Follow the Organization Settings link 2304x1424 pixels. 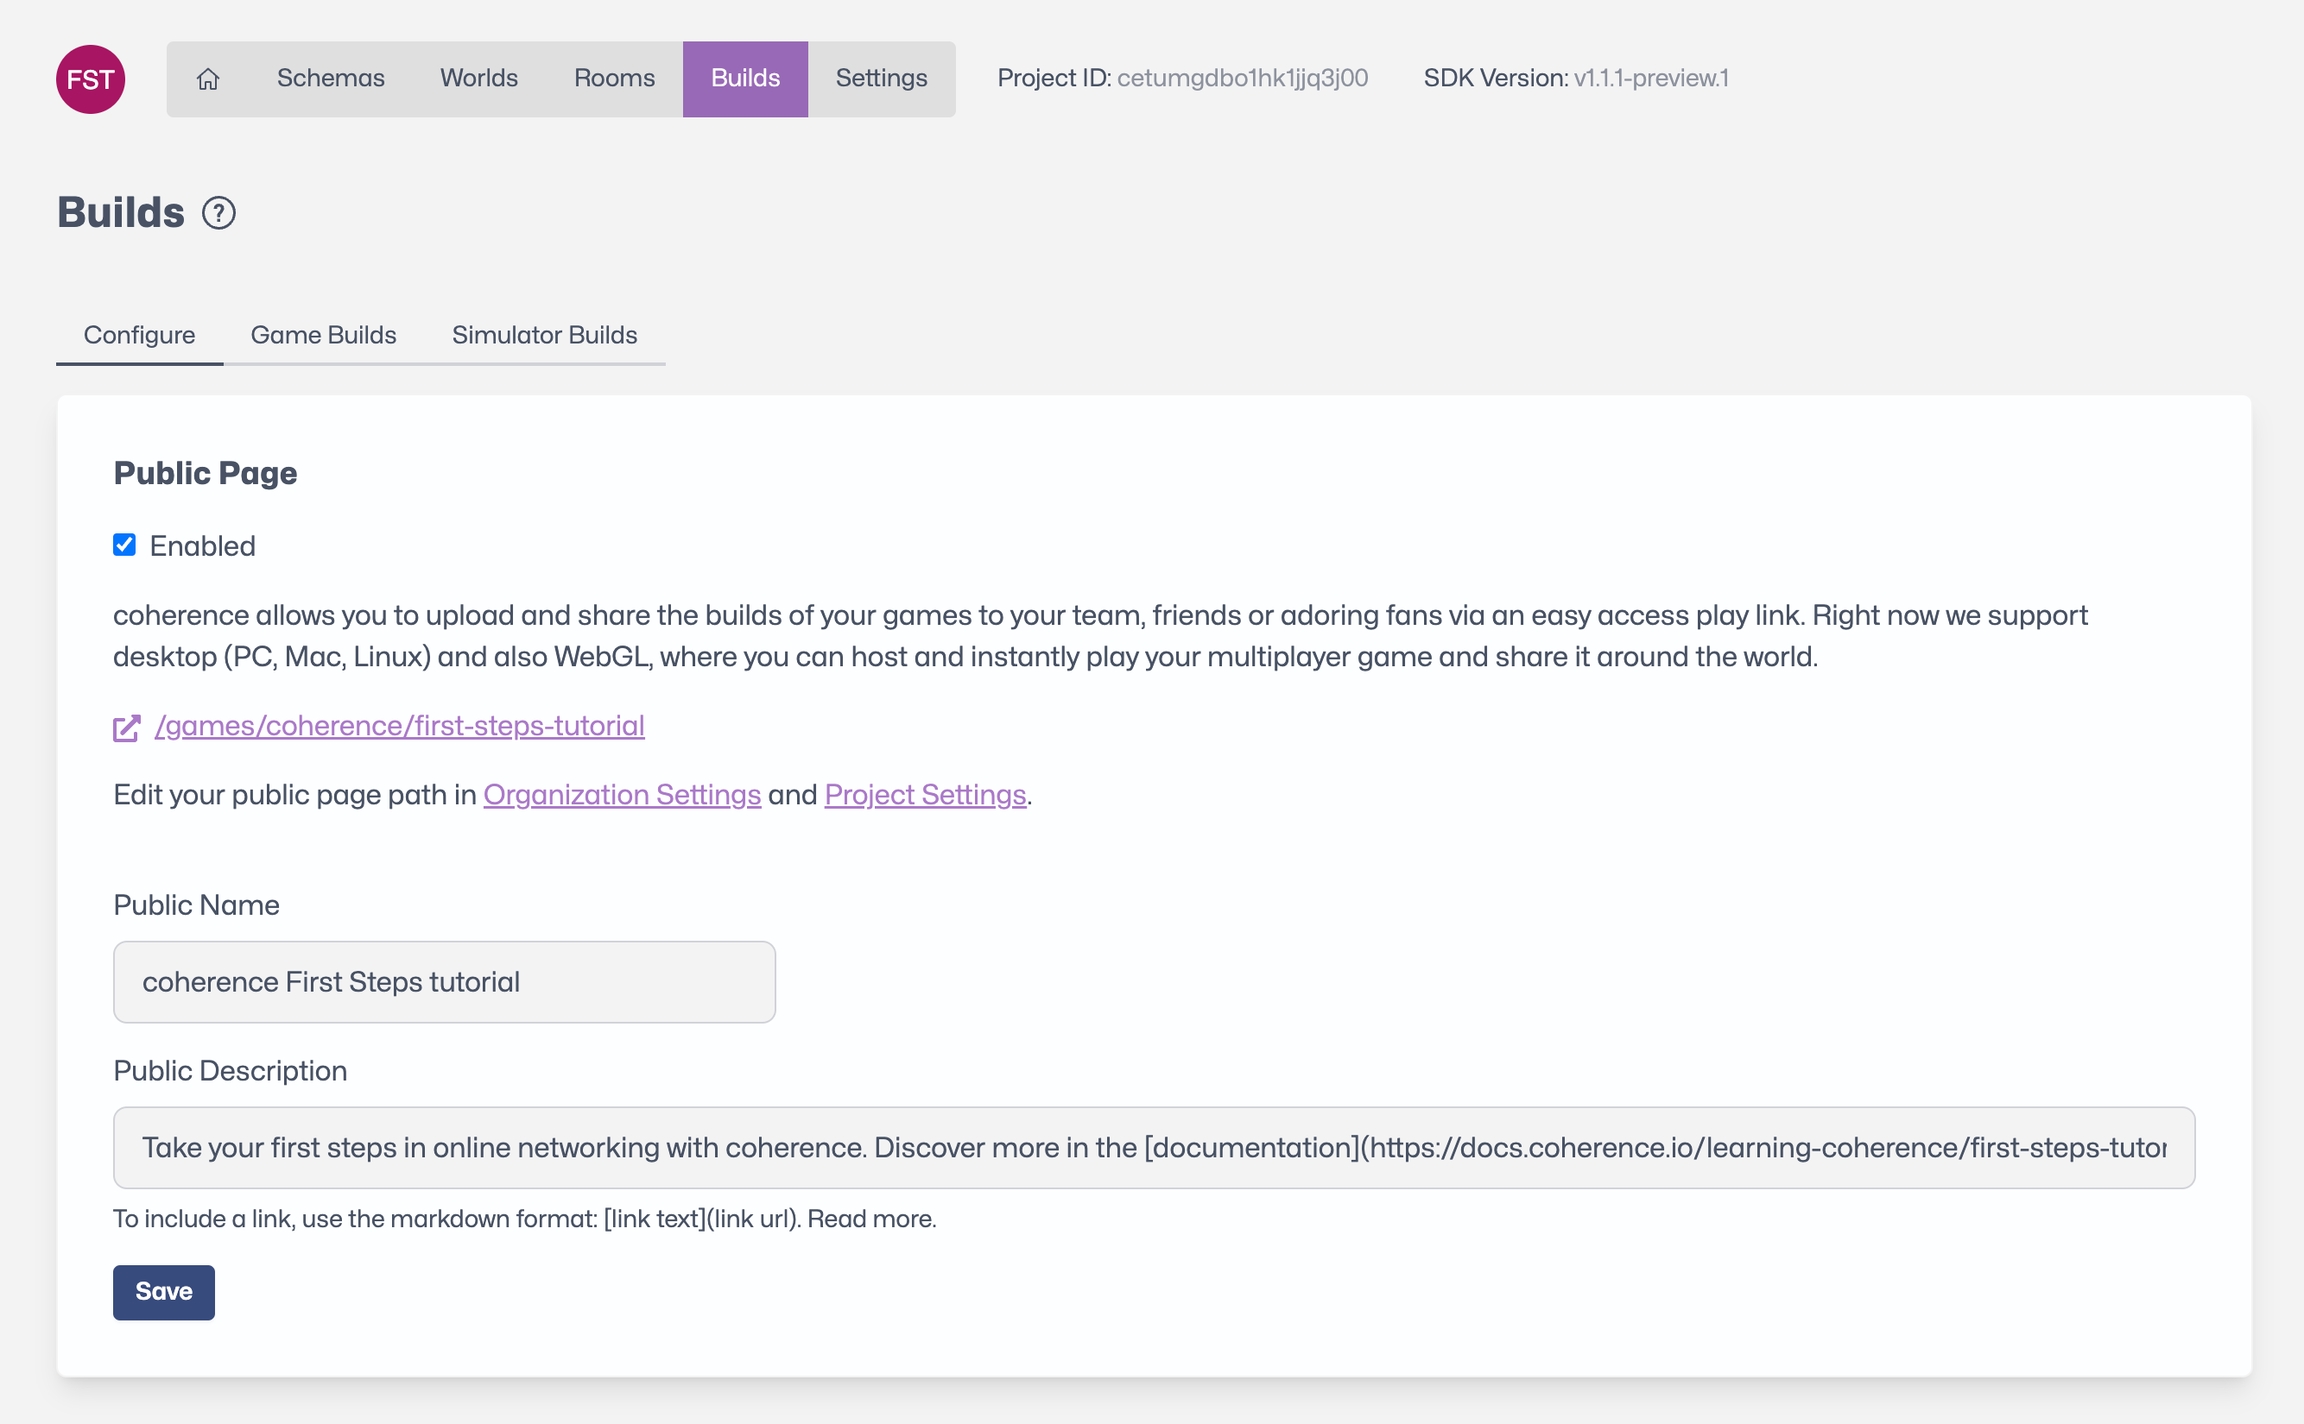[622, 795]
